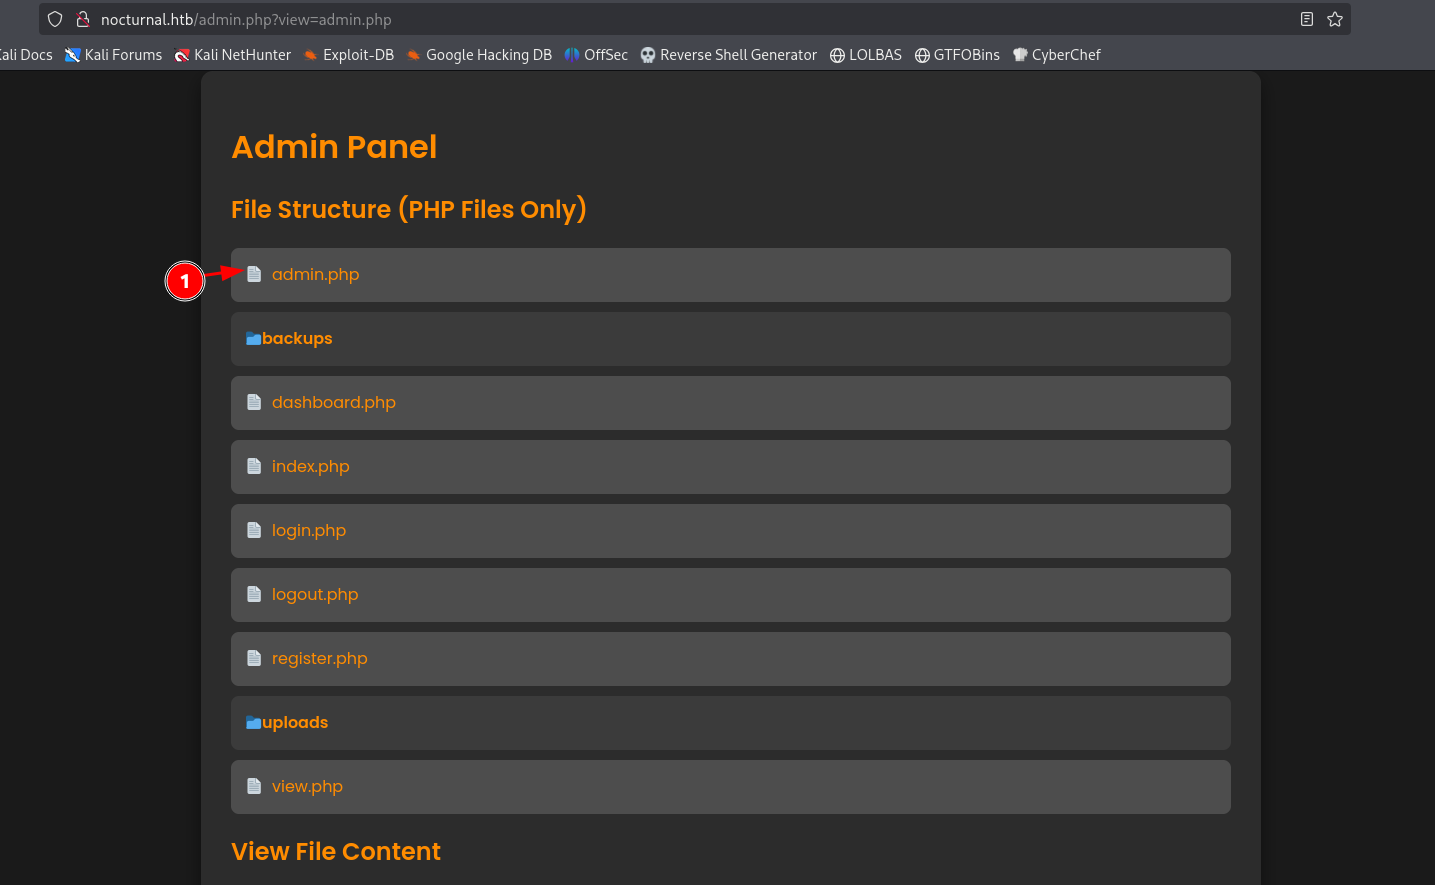Image resolution: width=1435 pixels, height=885 pixels.
Task: Open the dashboard.php file link
Action: [x=333, y=402]
